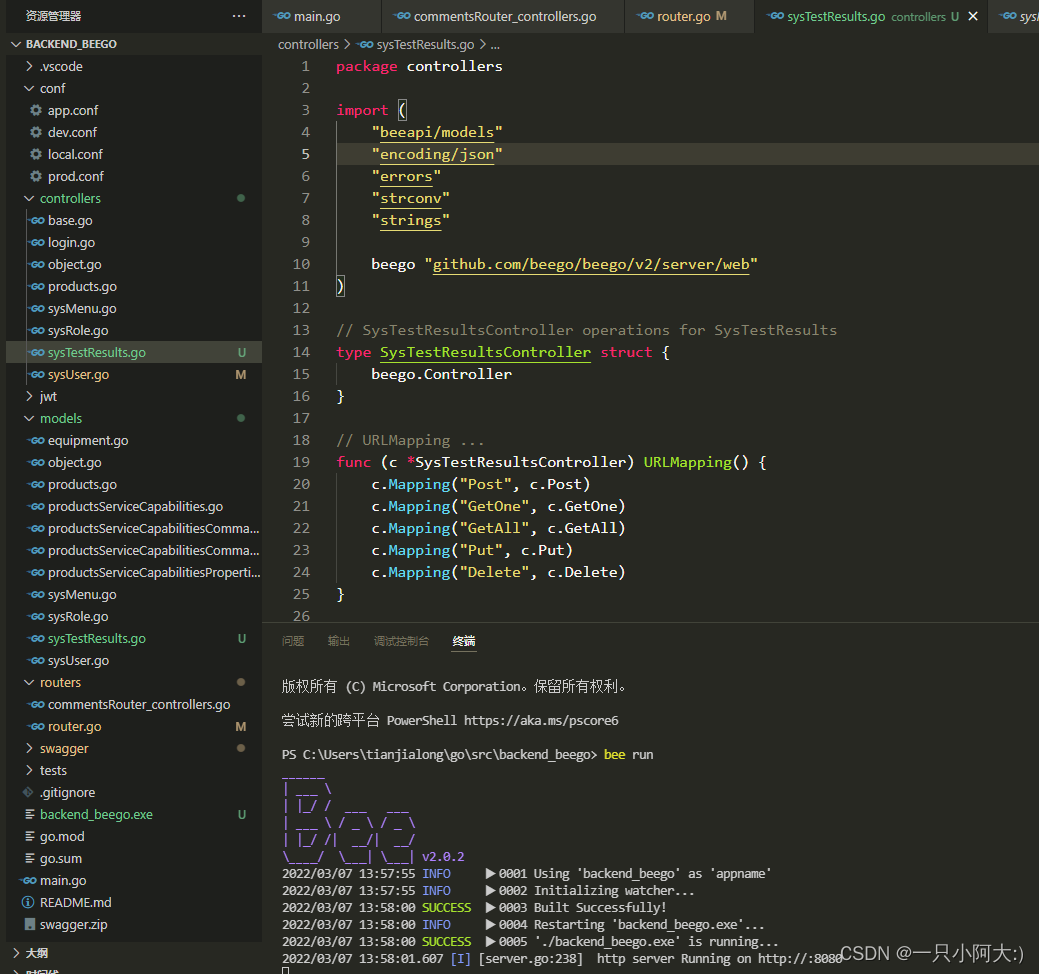Click Go icon of controllers products.go
The width and height of the screenshot is (1039, 974).
36,286
